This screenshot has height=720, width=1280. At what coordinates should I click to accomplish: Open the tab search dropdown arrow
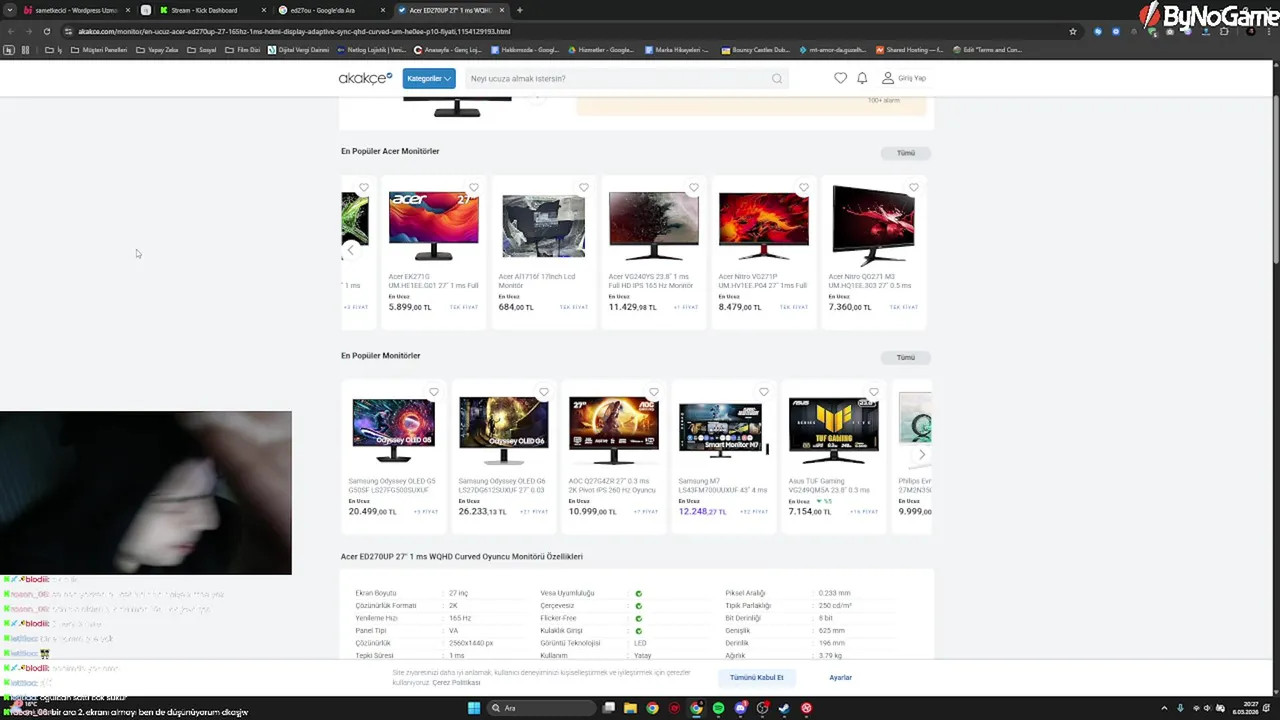(x=11, y=10)
